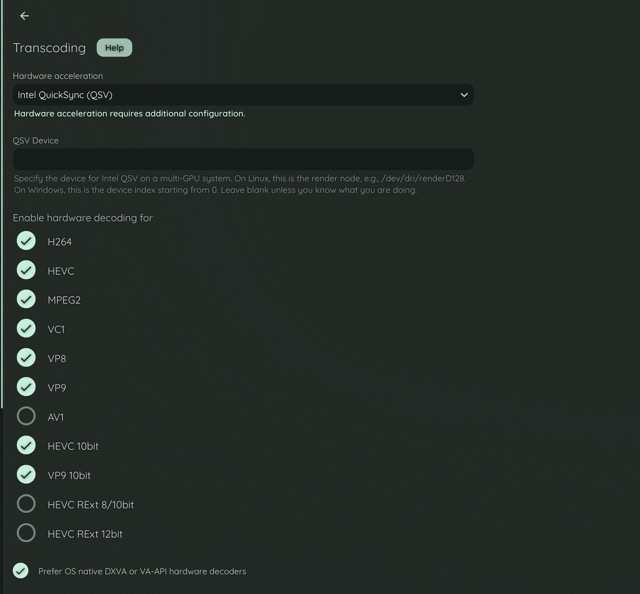
Task: Toggle the MPEG2 decoding checkbox
Action: pyautogui.click(x=27, y=300)
